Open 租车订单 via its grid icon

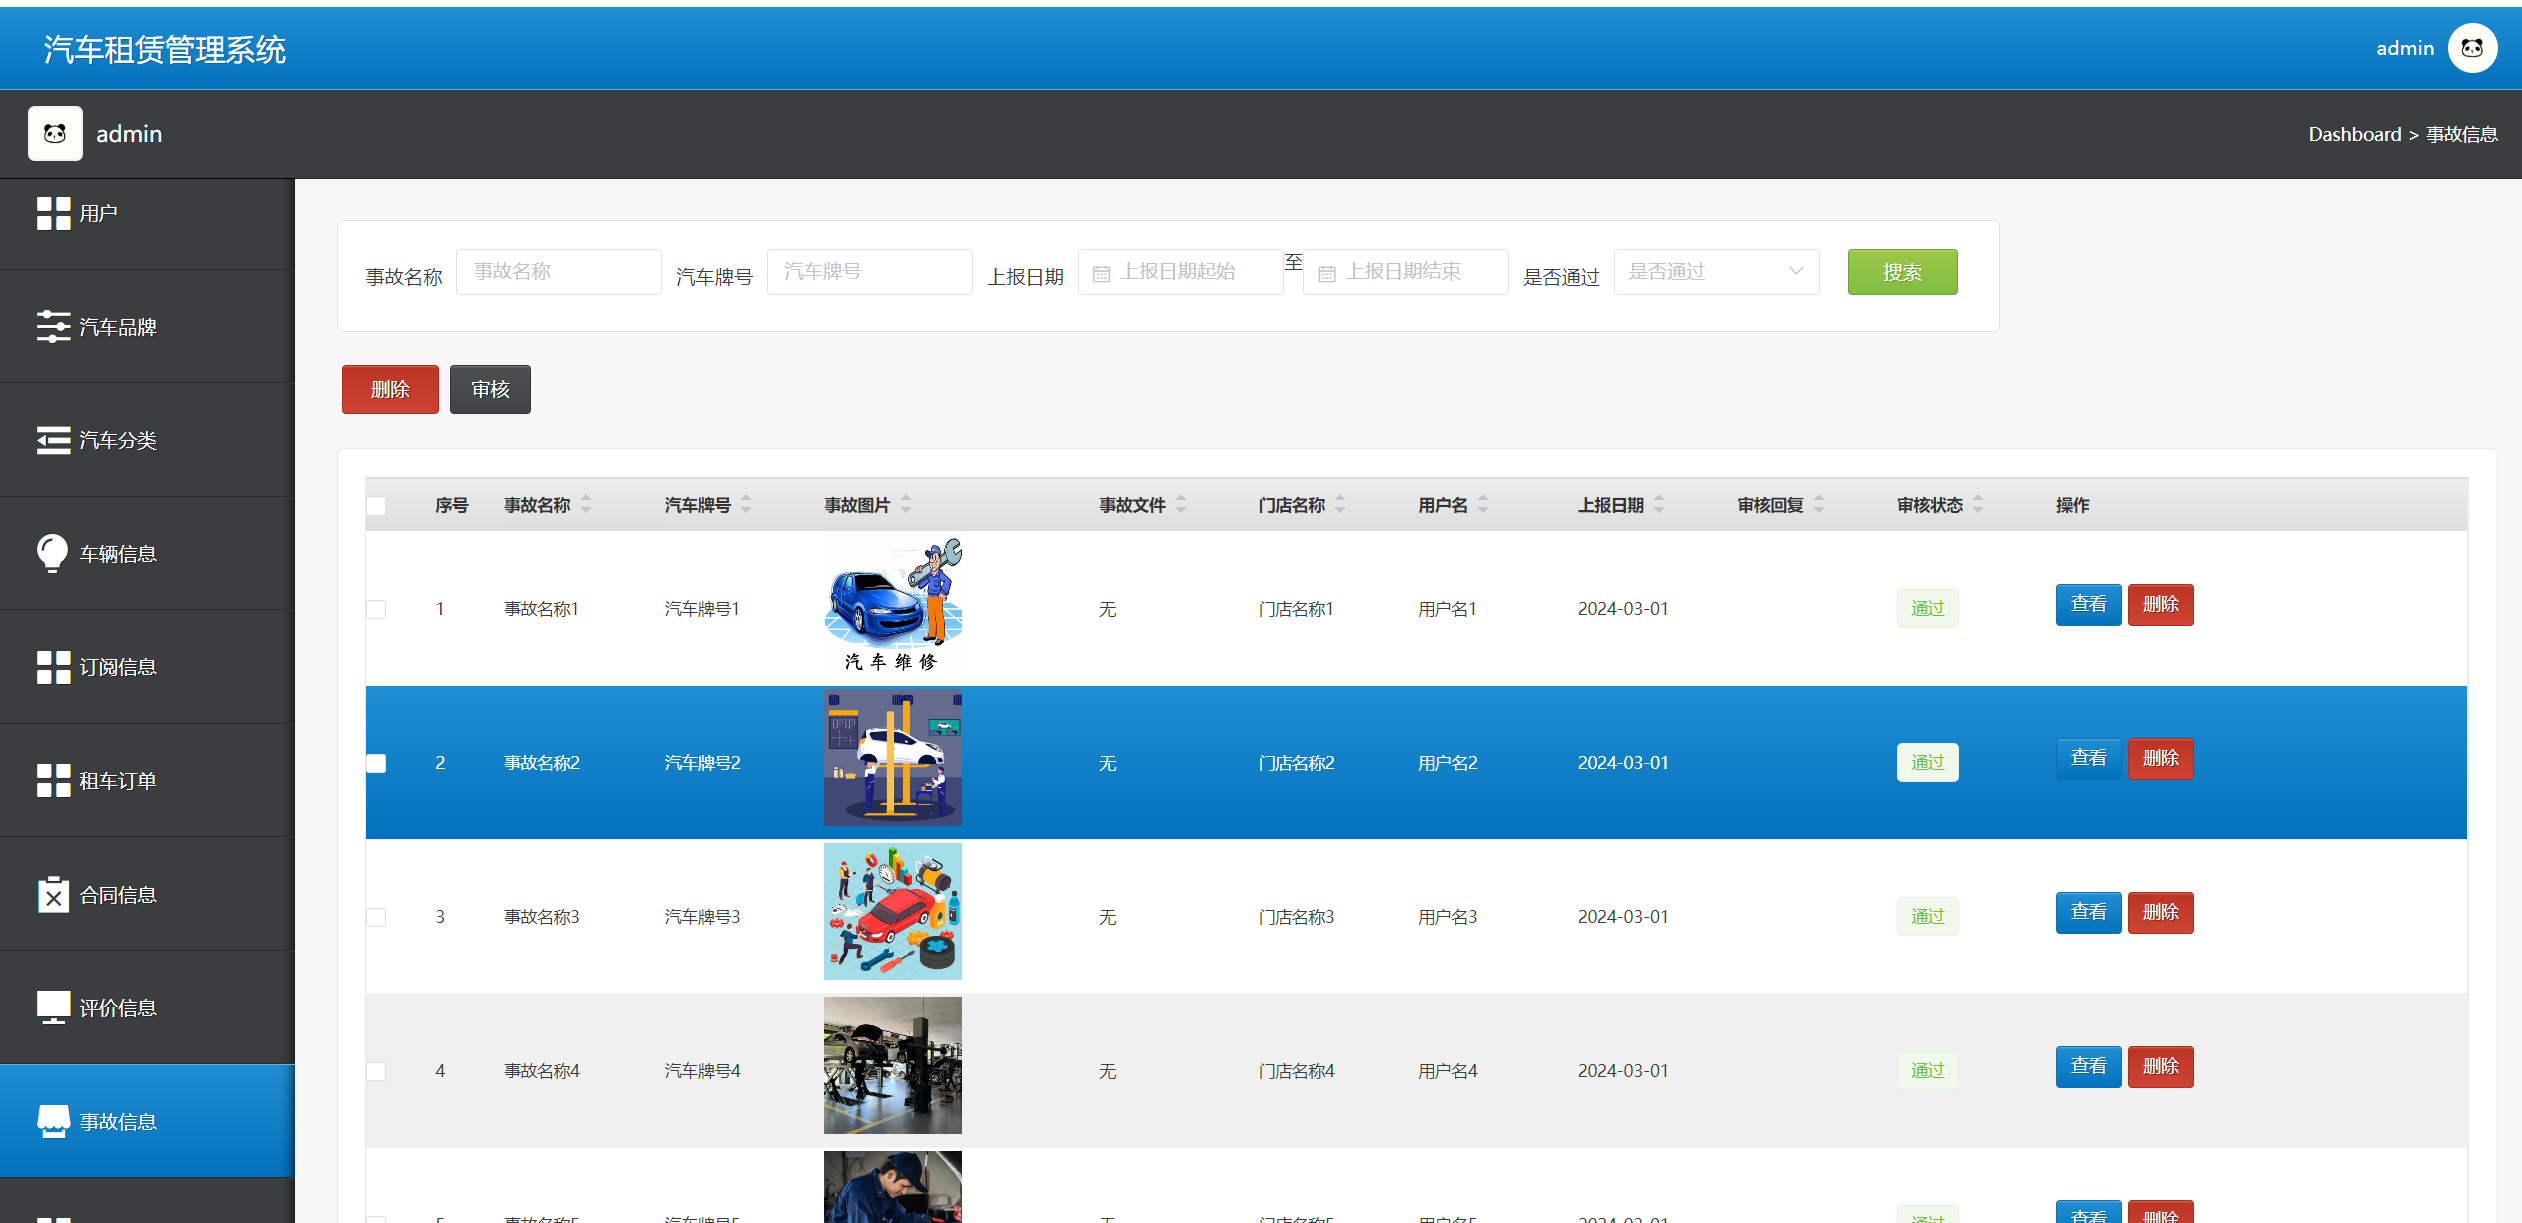pos(53,781)
